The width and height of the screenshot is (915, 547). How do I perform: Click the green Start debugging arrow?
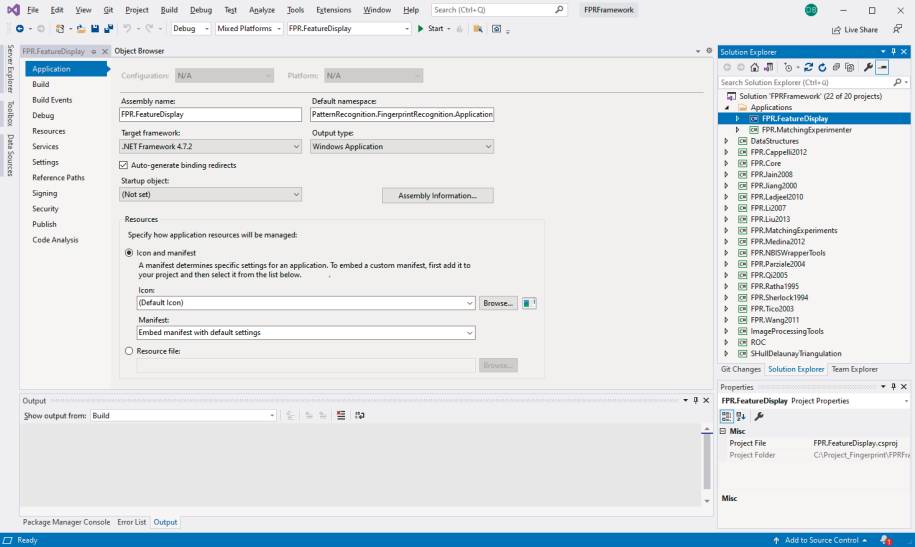pyautogui.click(x=420, y=29)
